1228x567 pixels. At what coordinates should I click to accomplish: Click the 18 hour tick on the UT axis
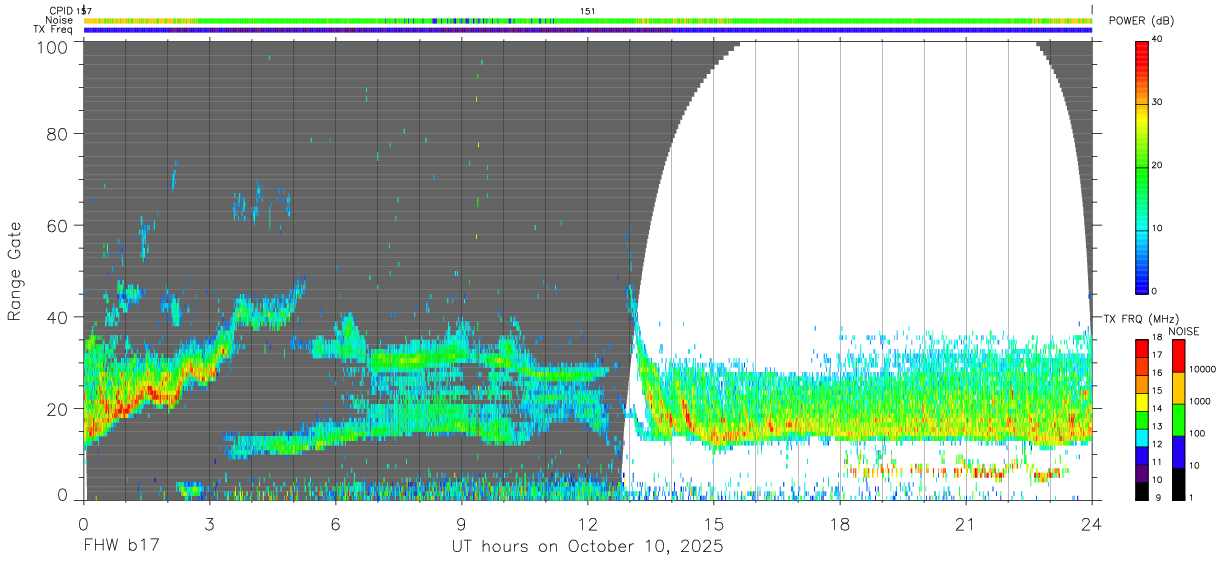point(839,523)
